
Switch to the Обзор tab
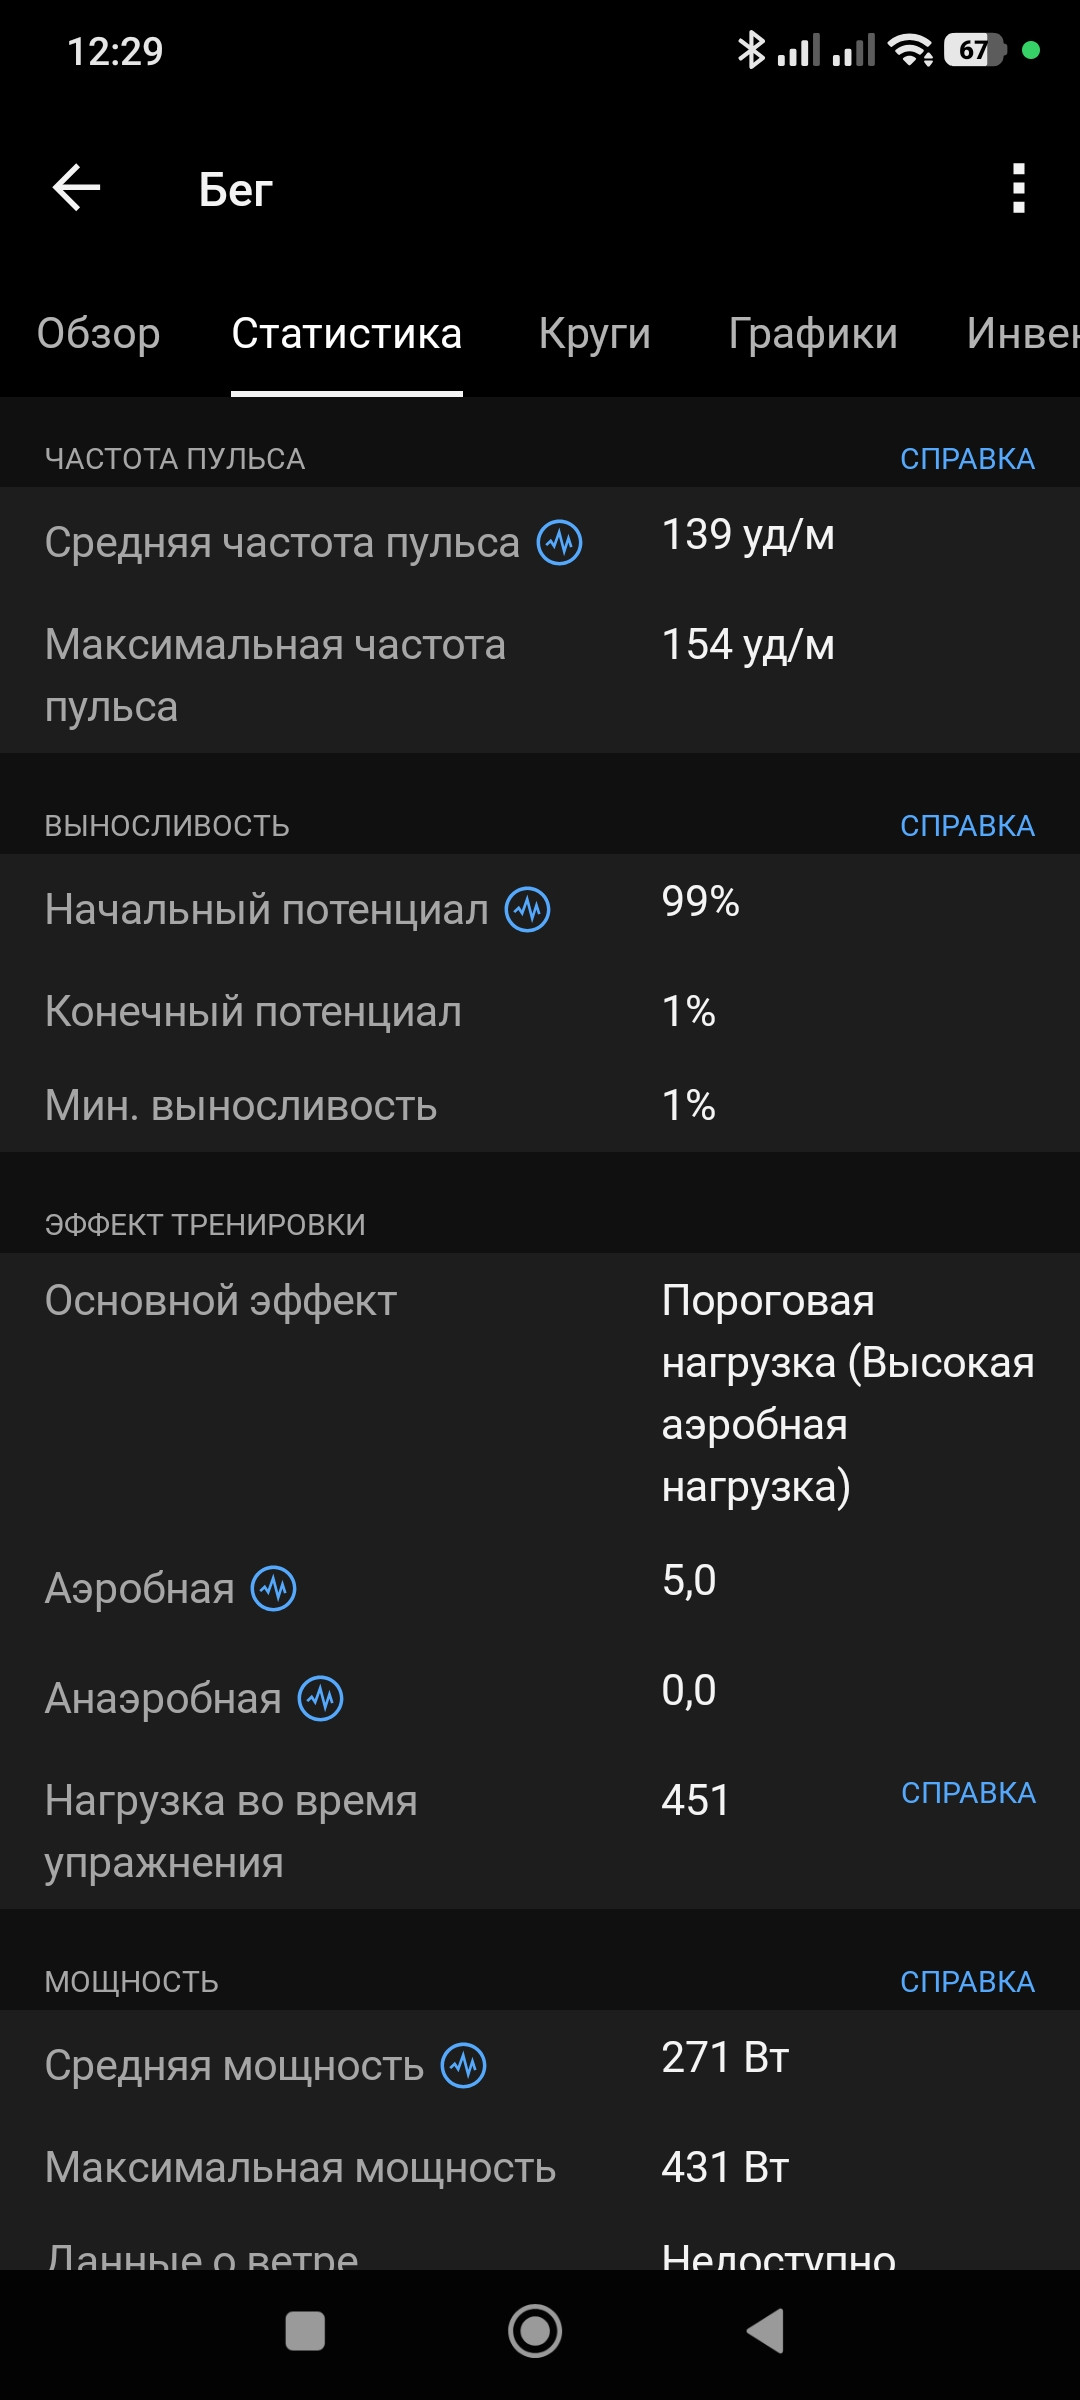[98, 333]
